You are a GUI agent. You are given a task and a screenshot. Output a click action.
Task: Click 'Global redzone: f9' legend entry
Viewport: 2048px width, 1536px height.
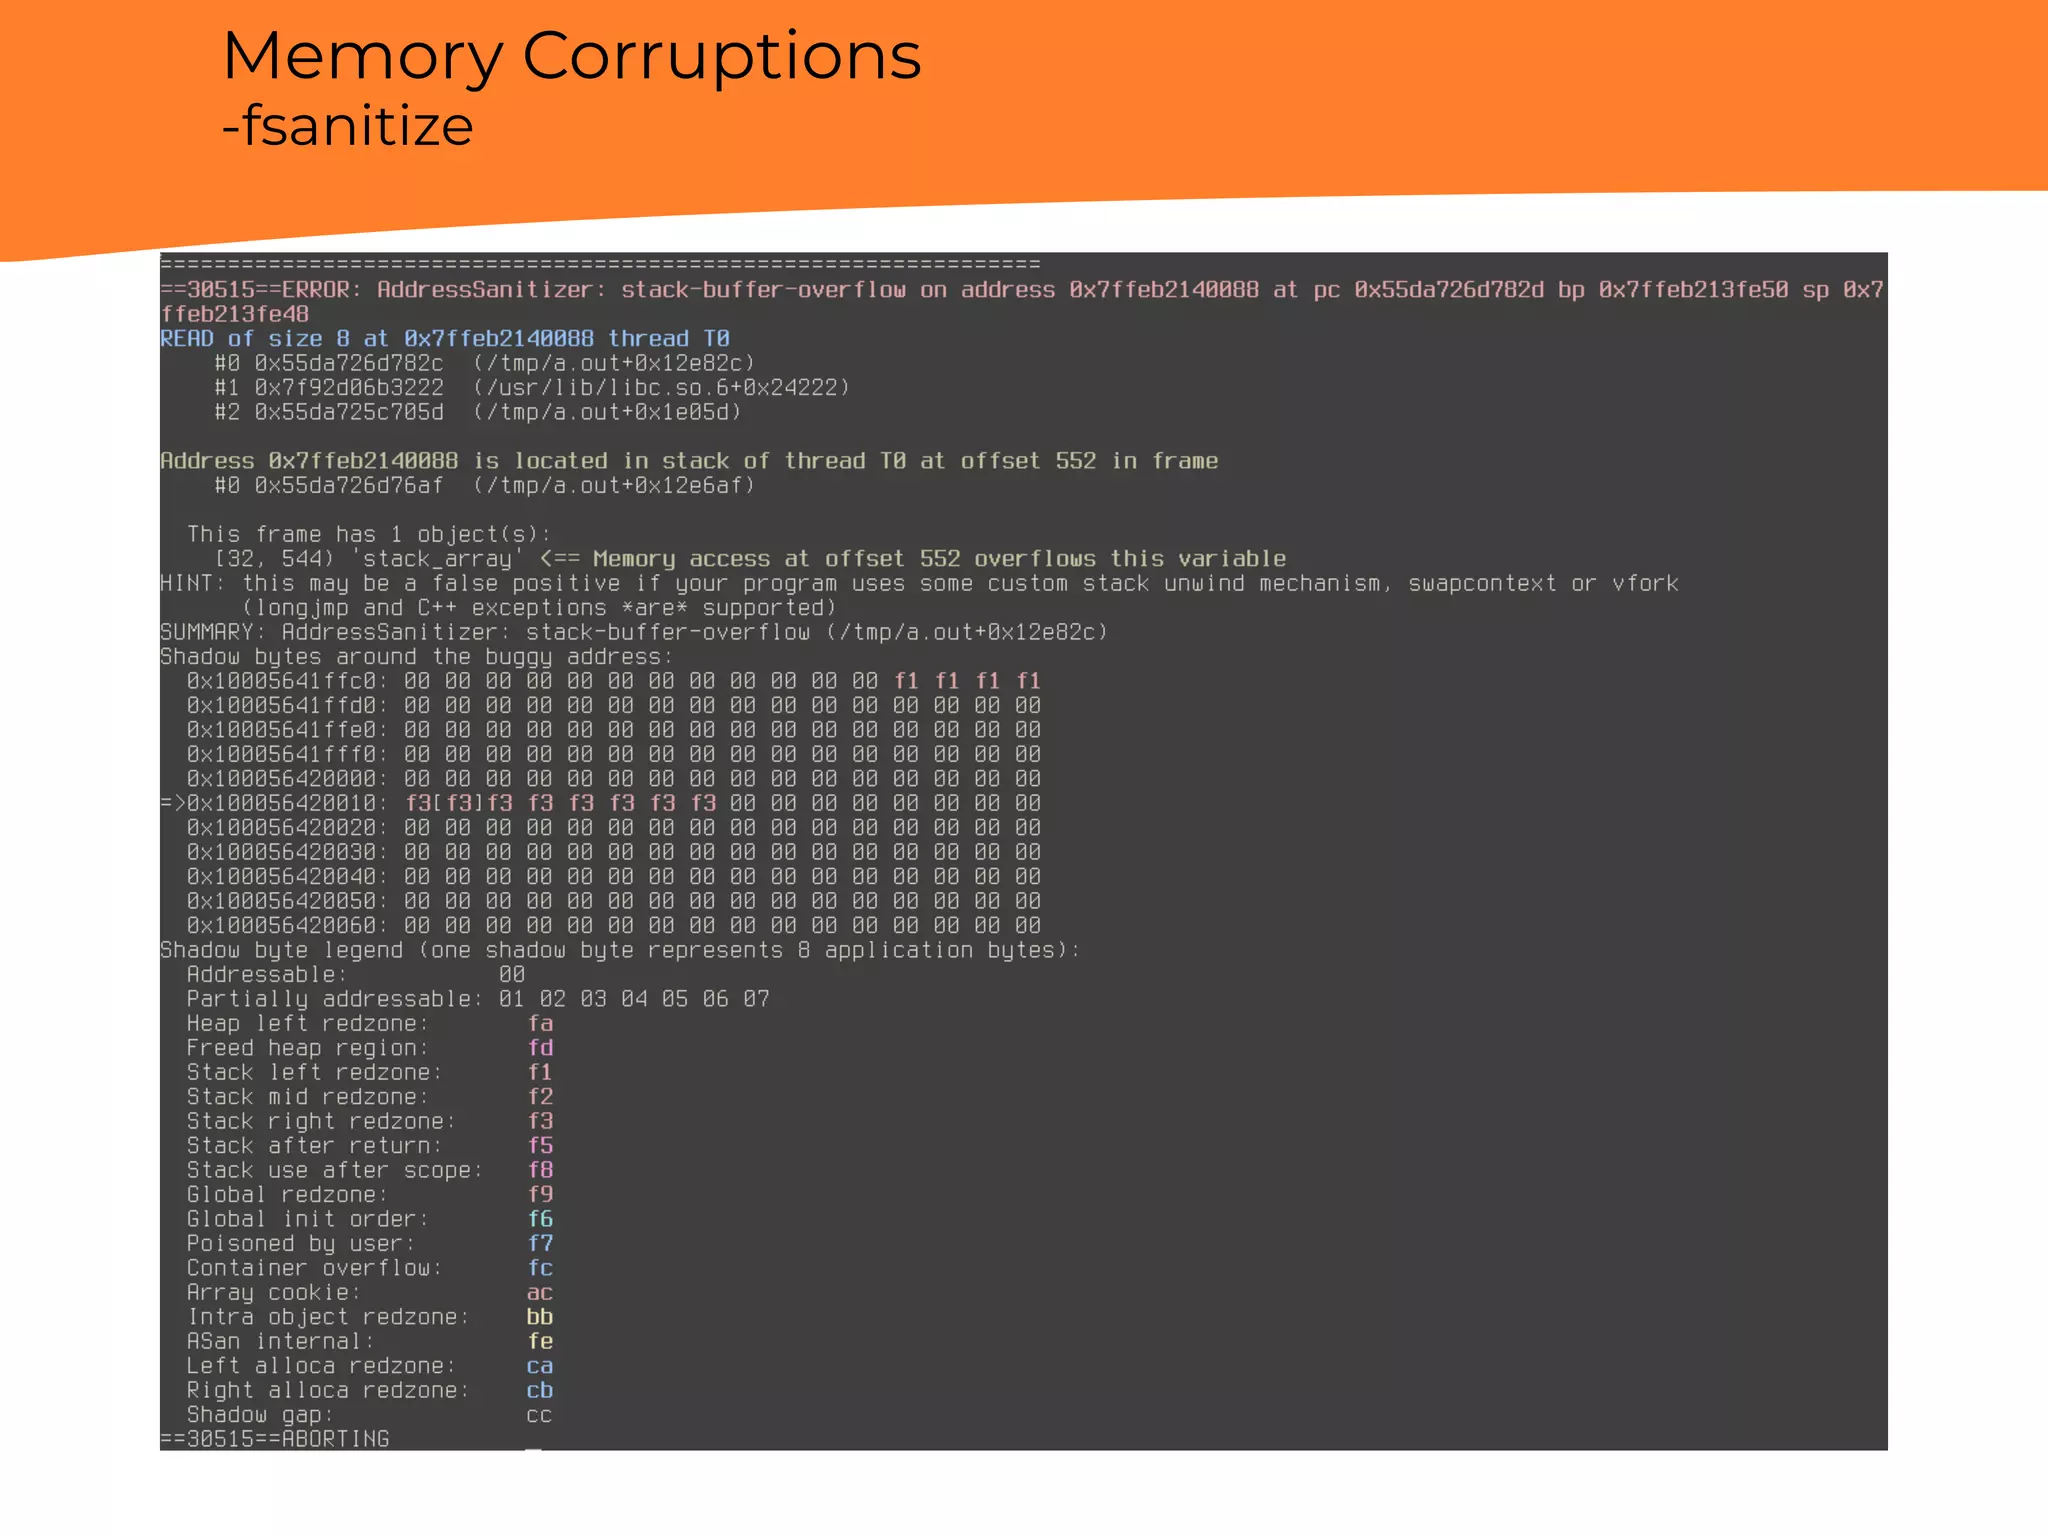coord(370,1195)
